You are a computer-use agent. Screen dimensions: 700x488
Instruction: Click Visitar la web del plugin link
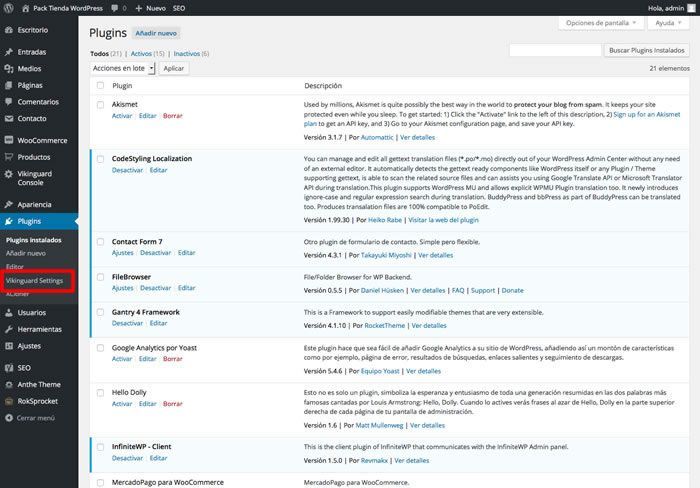tap(443, 220)
